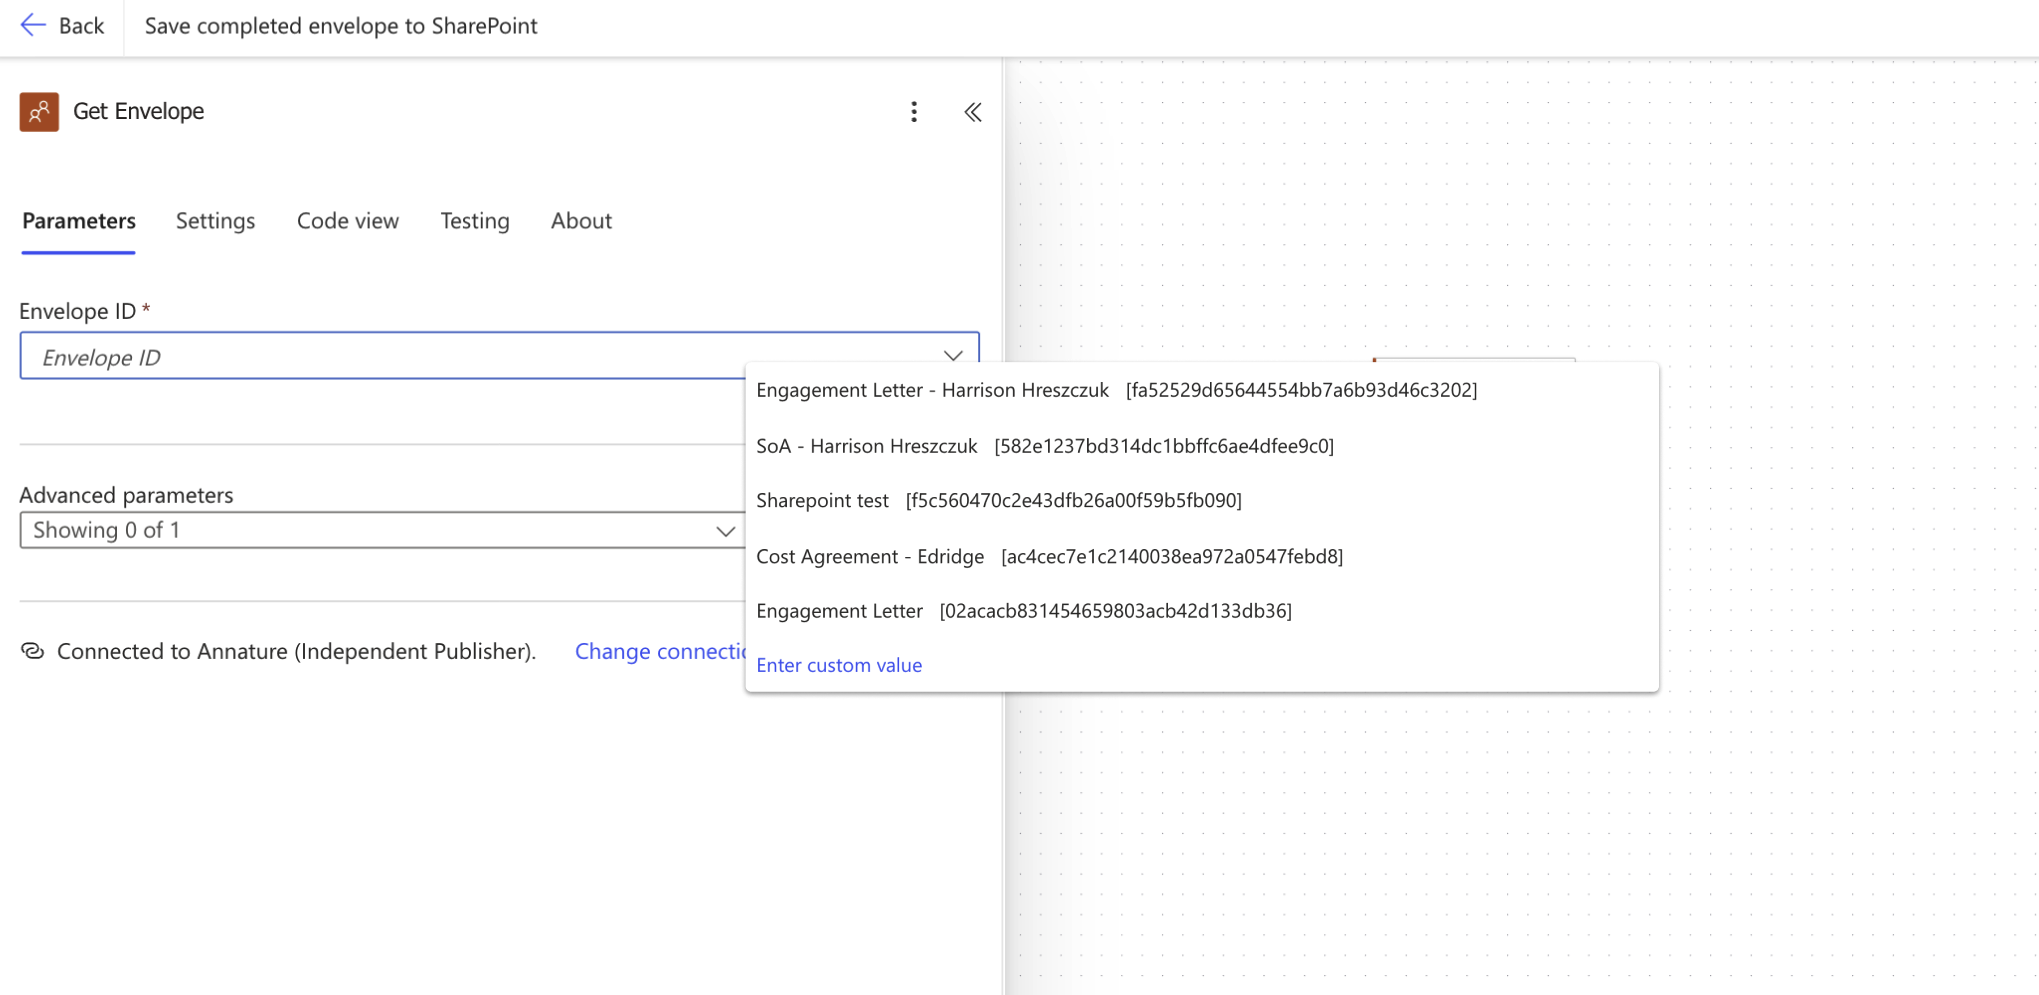Click the connection link icon beside Connected to Annature
The width and height of the screenshot is (2039, 995).
[x=33, y=651]
